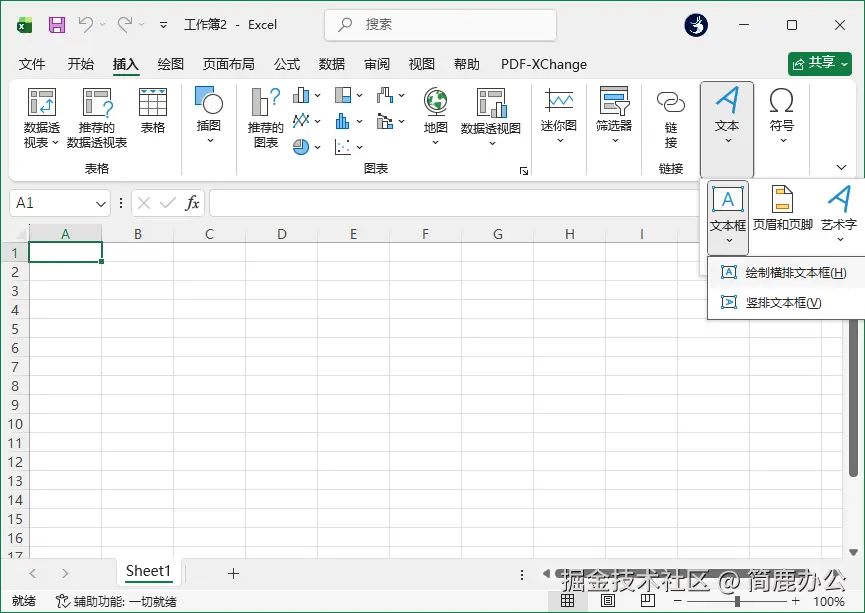
Task: Switch to the Formulas (公式) tab
Action: pos(287,65)
